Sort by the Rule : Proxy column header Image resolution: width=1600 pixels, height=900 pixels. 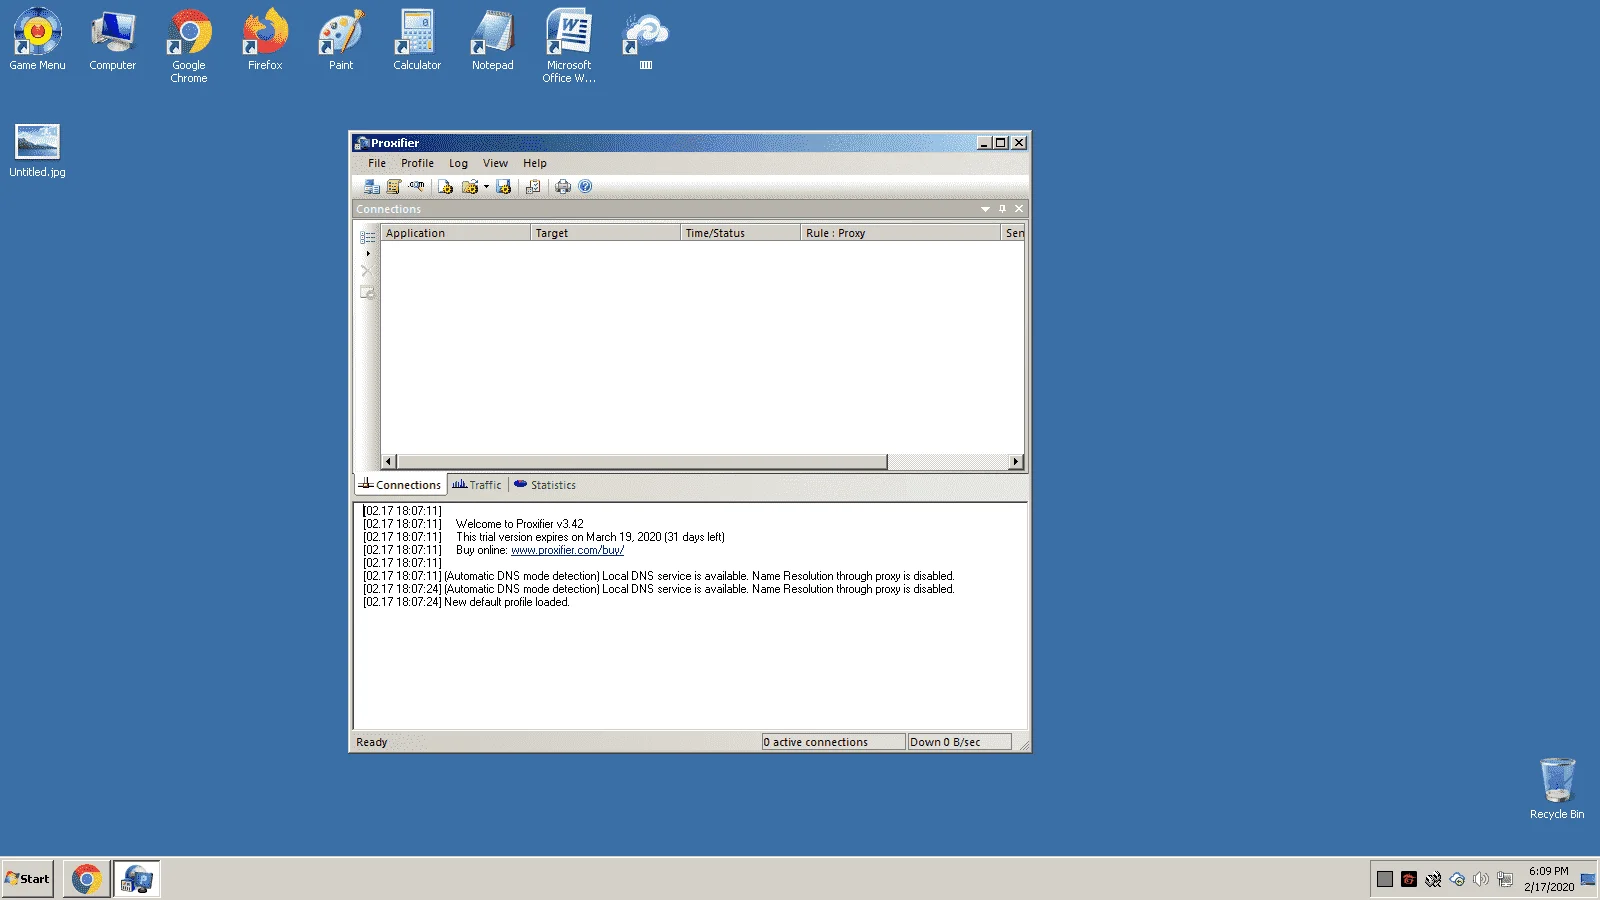900,233
